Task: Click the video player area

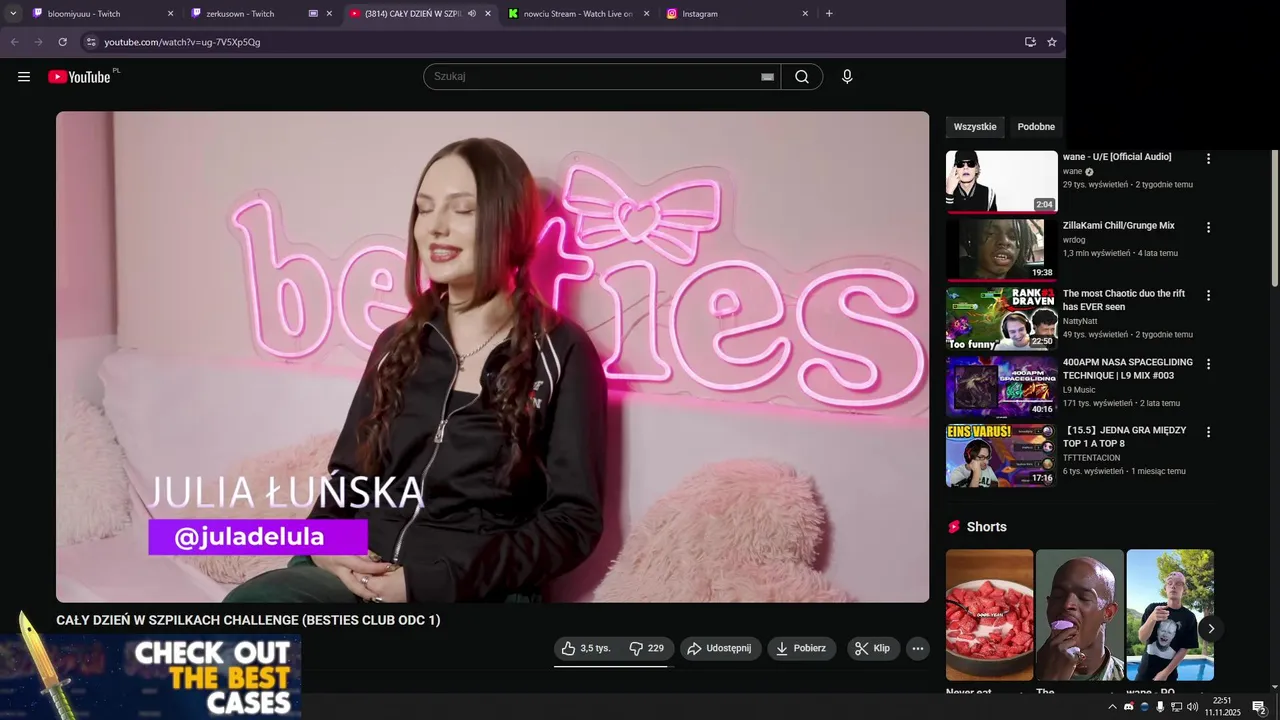Action: 492,357
